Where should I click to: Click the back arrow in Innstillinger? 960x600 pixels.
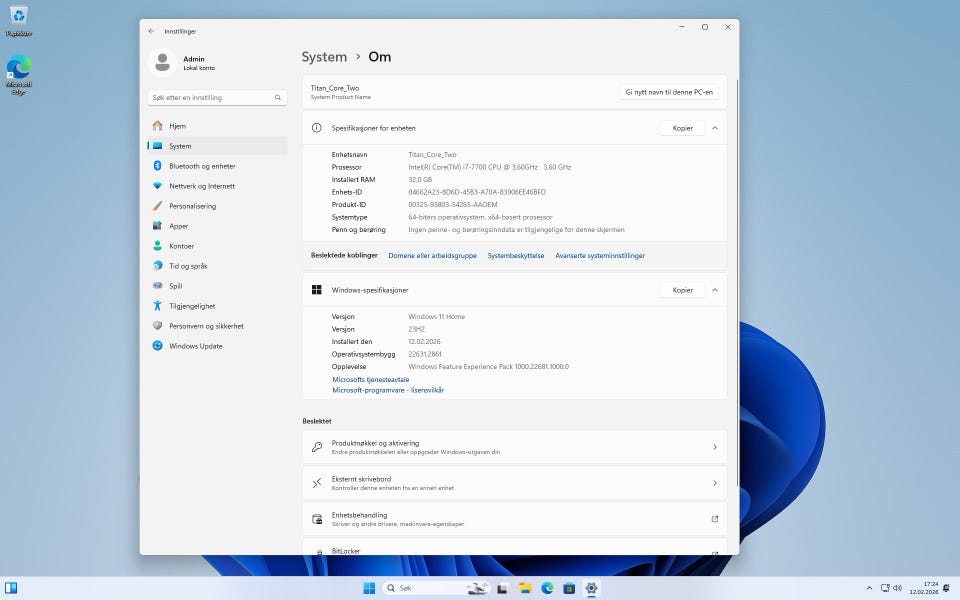click(x=151, y=31)
